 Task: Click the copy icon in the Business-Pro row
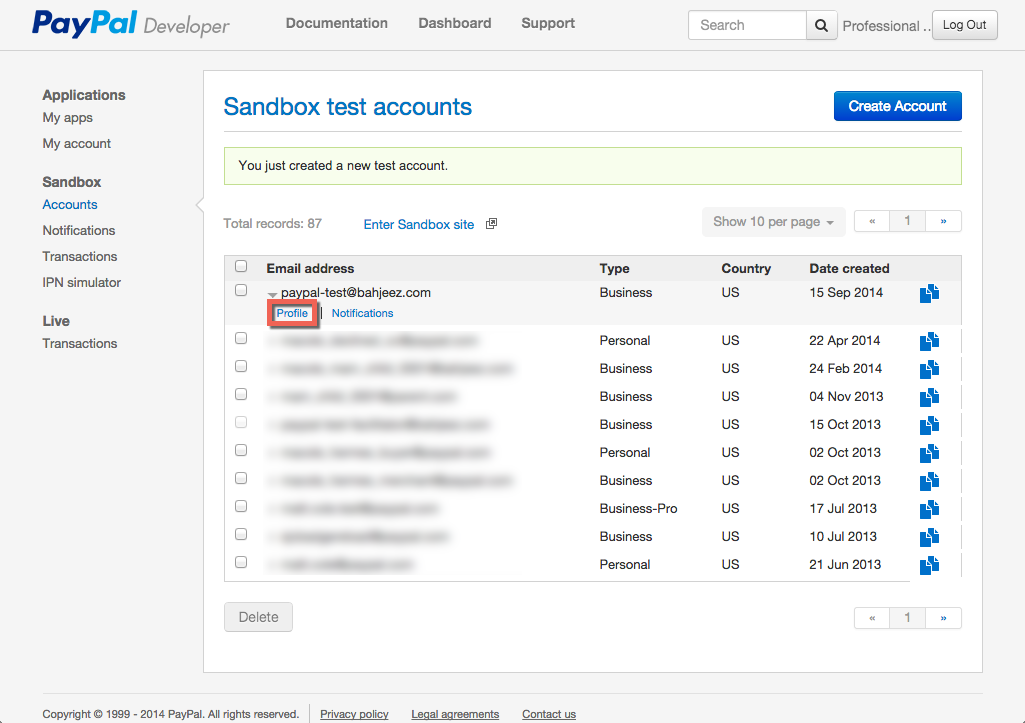click(x=929, y=509)
